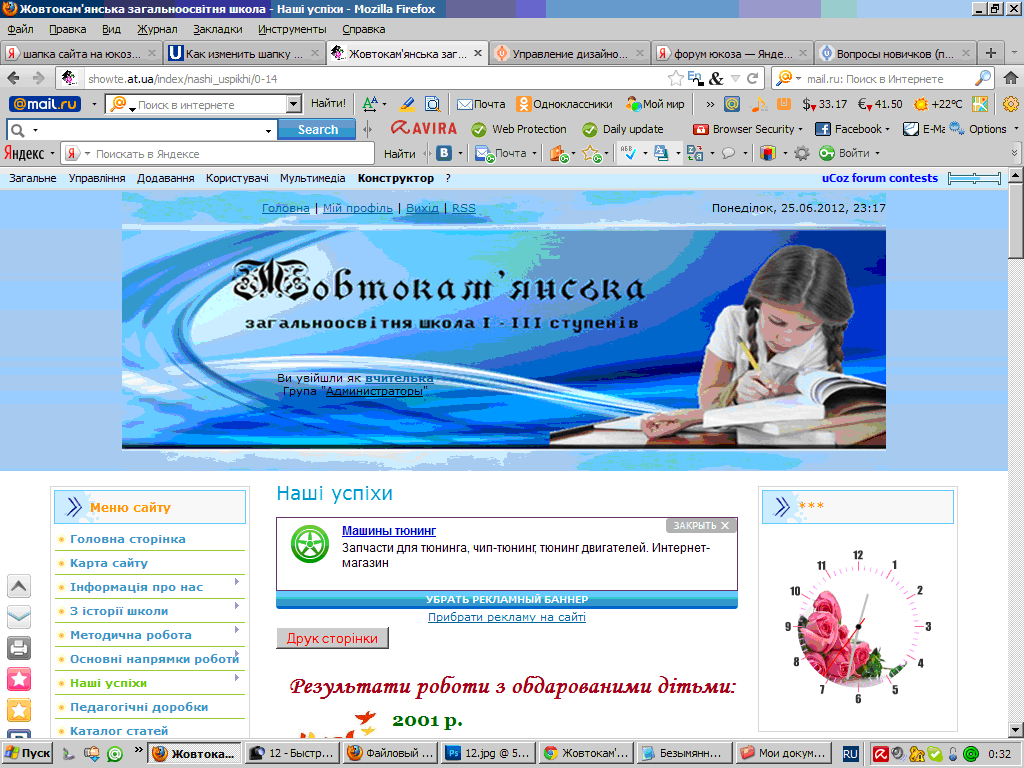Viewport: 1024px width, 768px height.
Task: Click the font size icon in the mail.ru toolbar
Action: point(370,104)
